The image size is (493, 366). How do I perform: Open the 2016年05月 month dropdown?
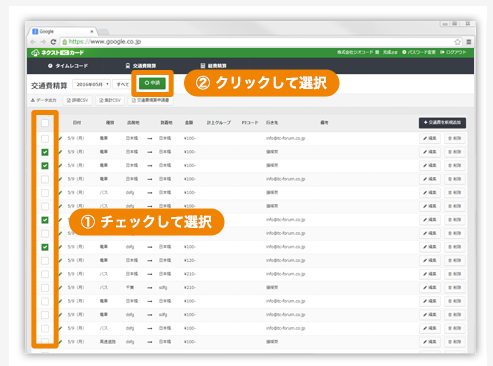[x=91, y=84]
